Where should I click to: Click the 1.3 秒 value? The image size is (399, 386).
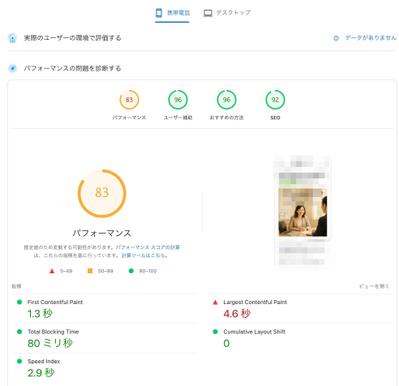click(40, 314)
